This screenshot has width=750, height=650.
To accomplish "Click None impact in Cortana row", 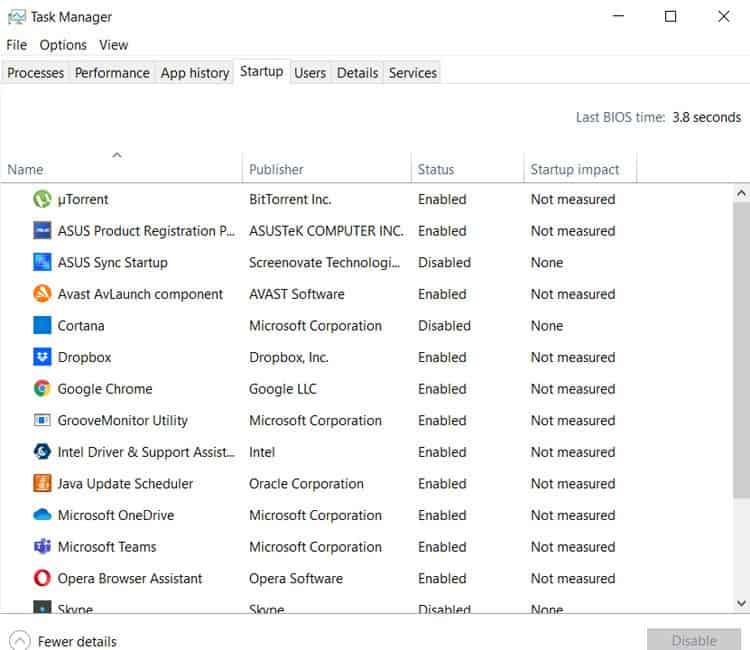I will coord(547,325).
